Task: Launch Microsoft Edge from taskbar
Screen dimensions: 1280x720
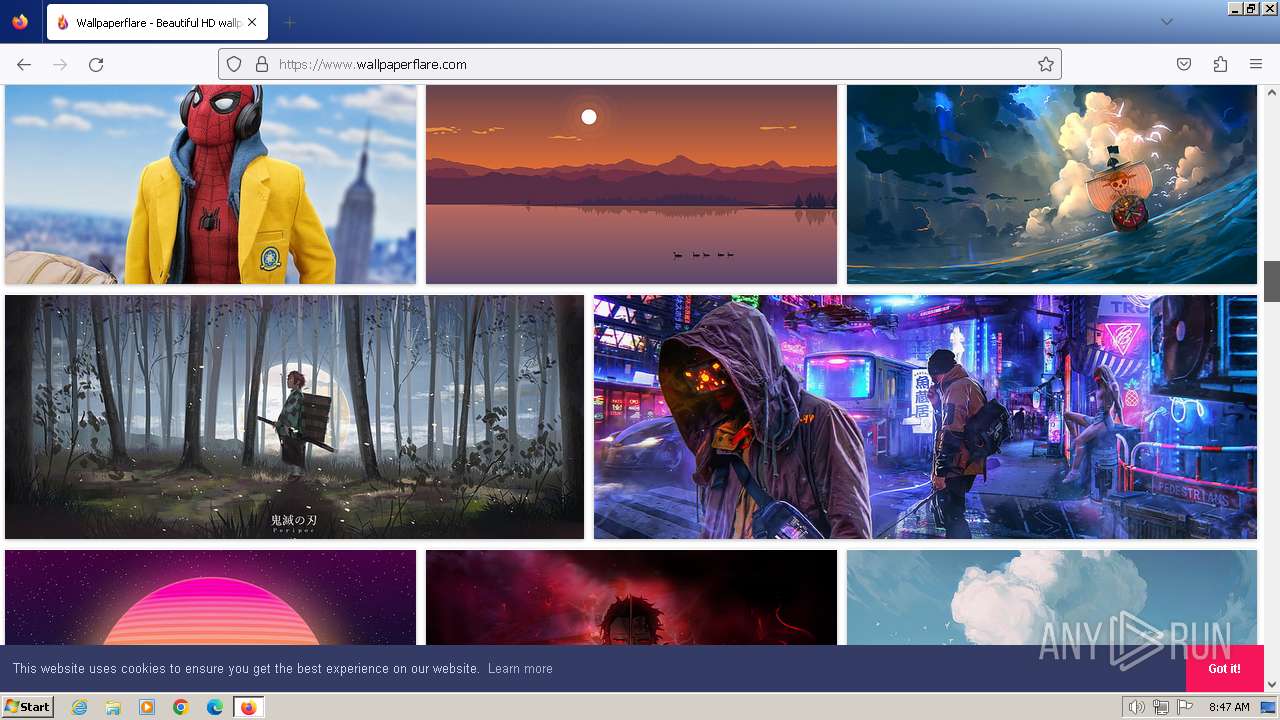Action: [x=215, y=707]
